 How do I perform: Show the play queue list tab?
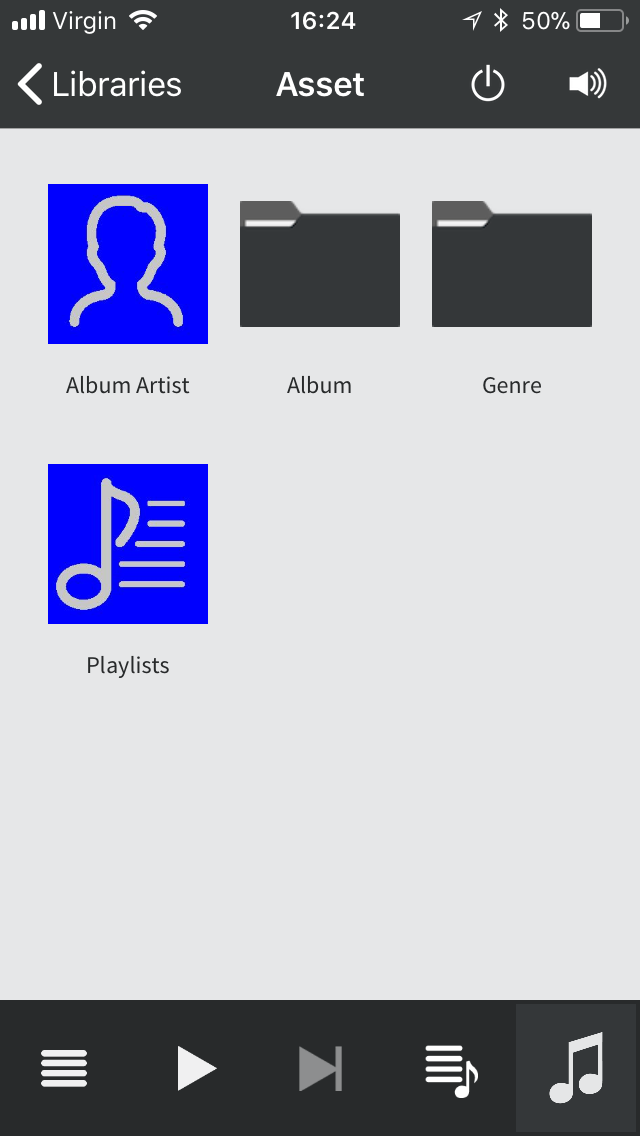[x=450, y=1068]
